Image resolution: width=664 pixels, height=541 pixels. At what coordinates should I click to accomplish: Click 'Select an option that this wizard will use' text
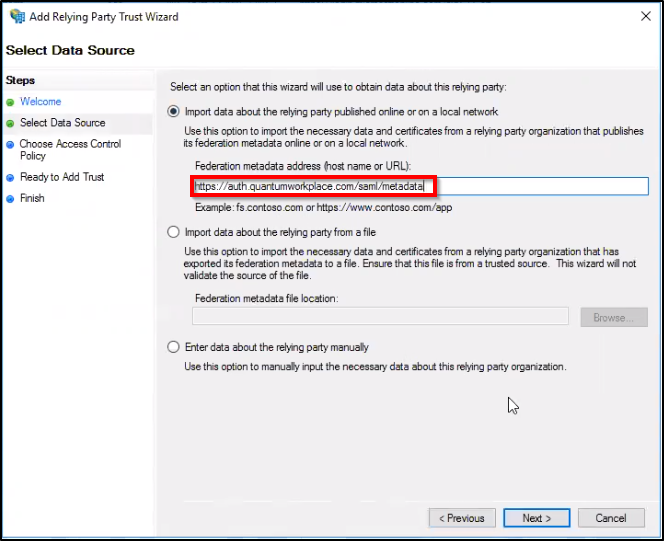click(338, 87)
